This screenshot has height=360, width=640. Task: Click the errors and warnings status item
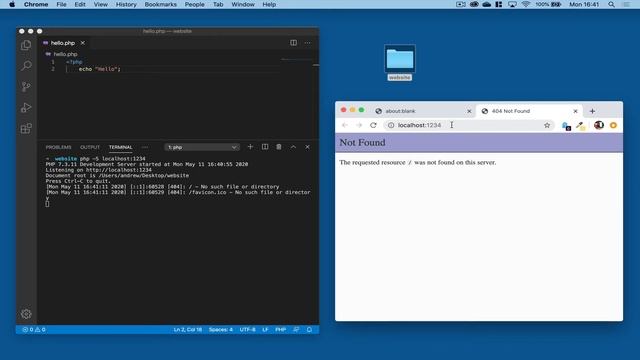pos(34,329)
